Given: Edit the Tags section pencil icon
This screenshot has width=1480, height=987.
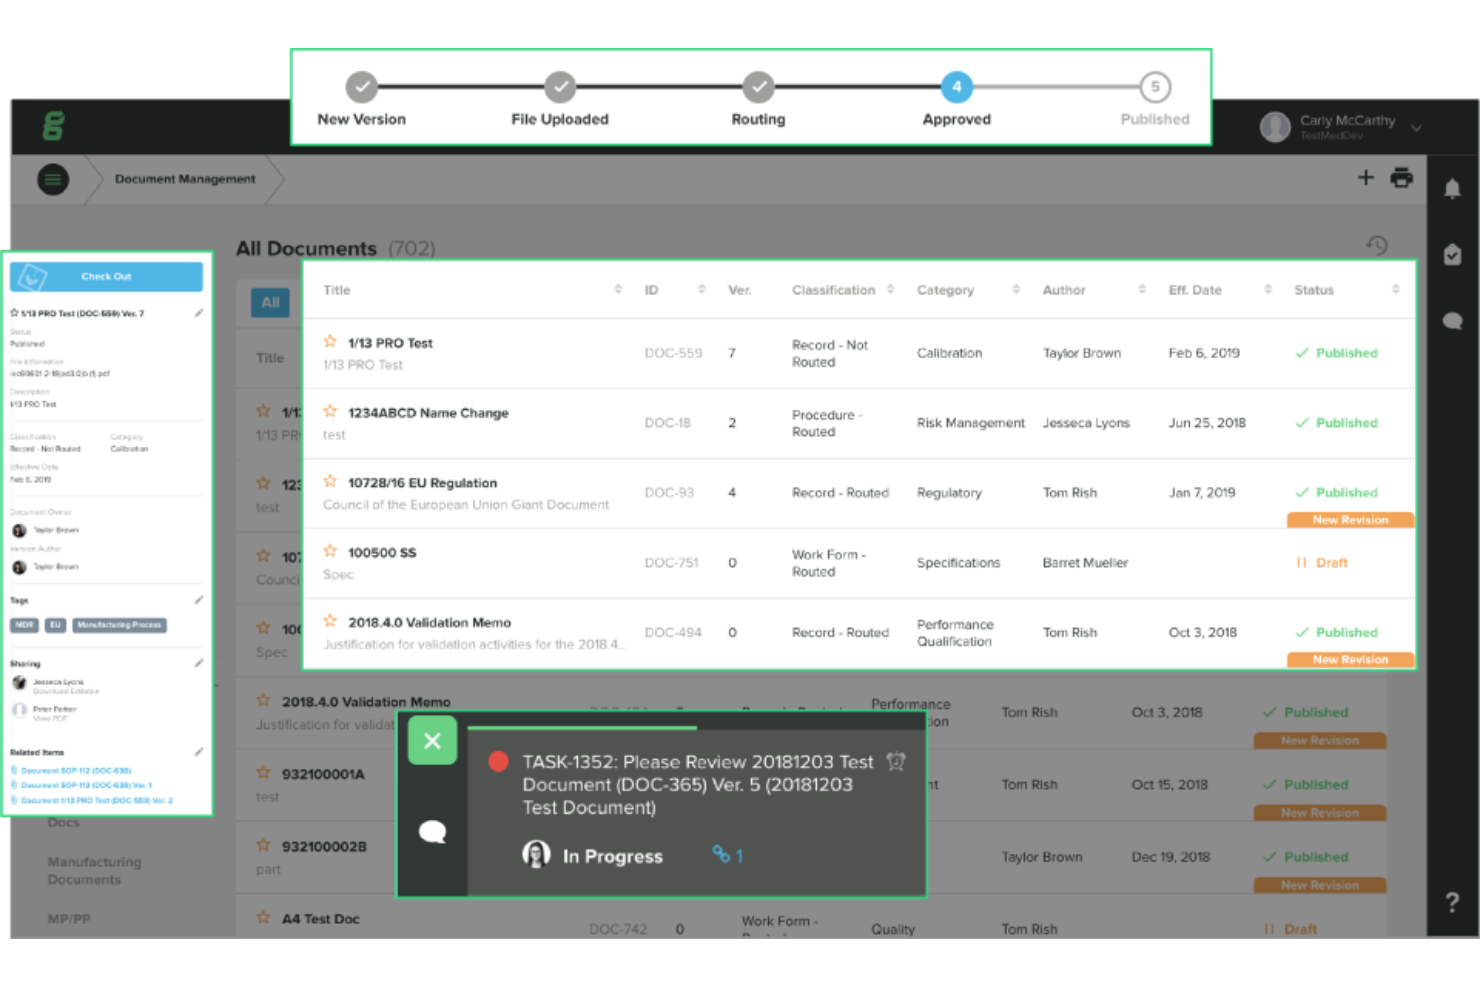Looking at the screenshot, I should [199, 600].
